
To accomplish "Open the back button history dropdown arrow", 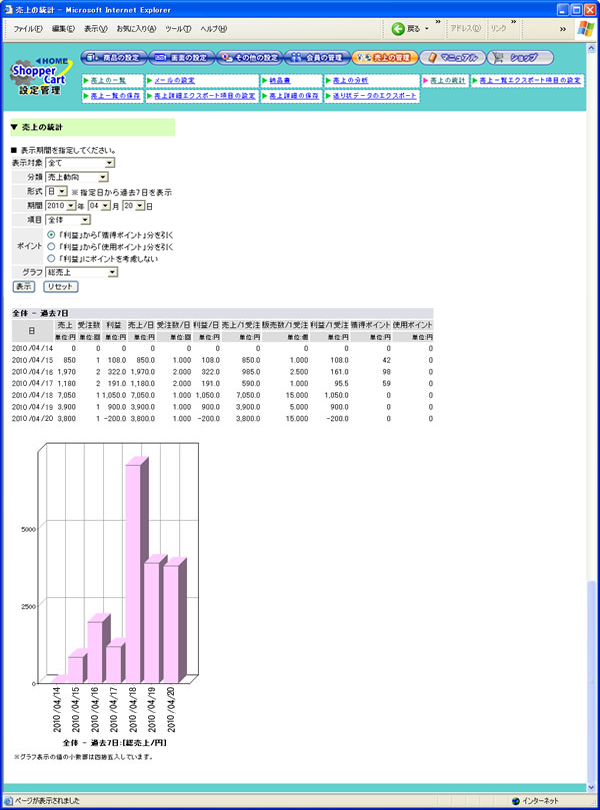I will 427,29.
